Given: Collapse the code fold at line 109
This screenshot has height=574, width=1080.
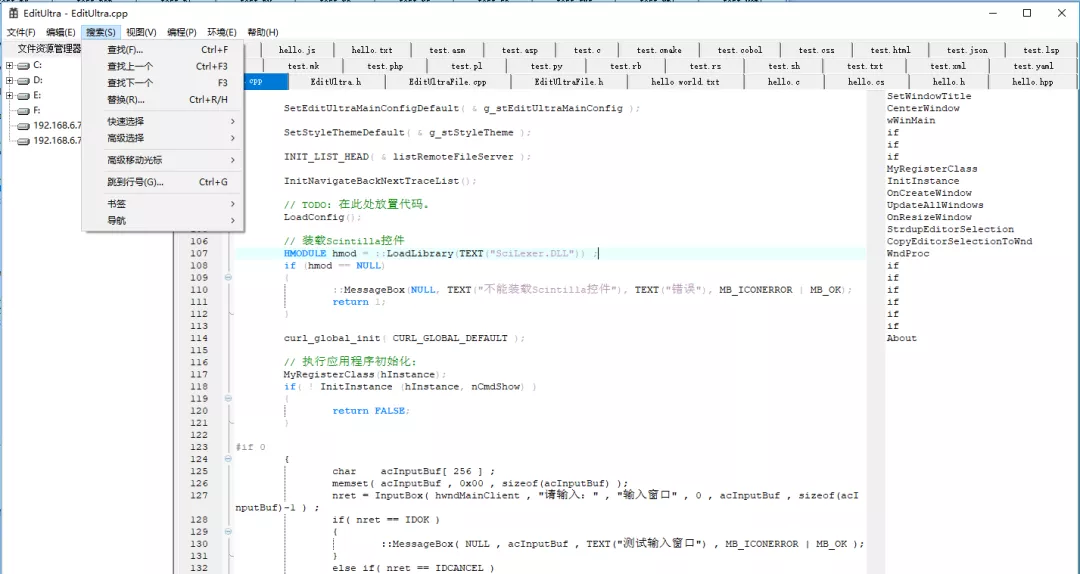Looking at the screenshot, I should pyautogui.click(x=228, y=278).
